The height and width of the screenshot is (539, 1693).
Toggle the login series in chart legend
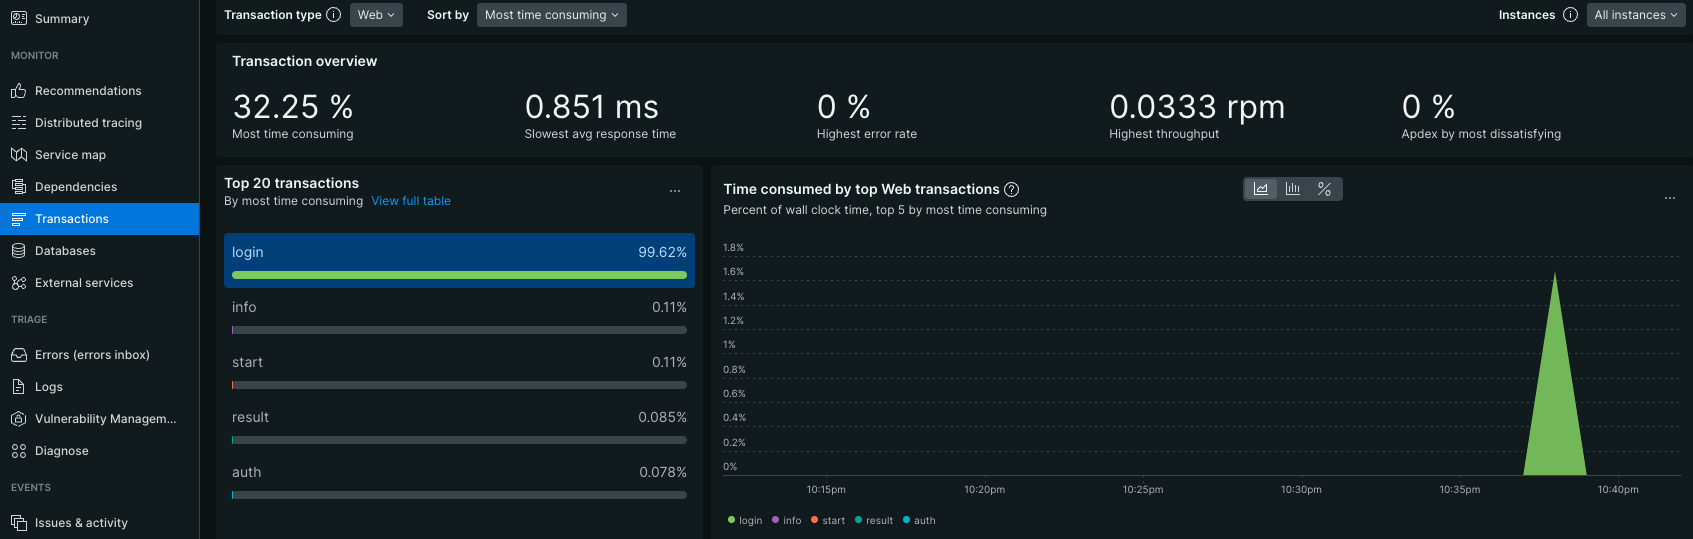click(x=745, y=520)
